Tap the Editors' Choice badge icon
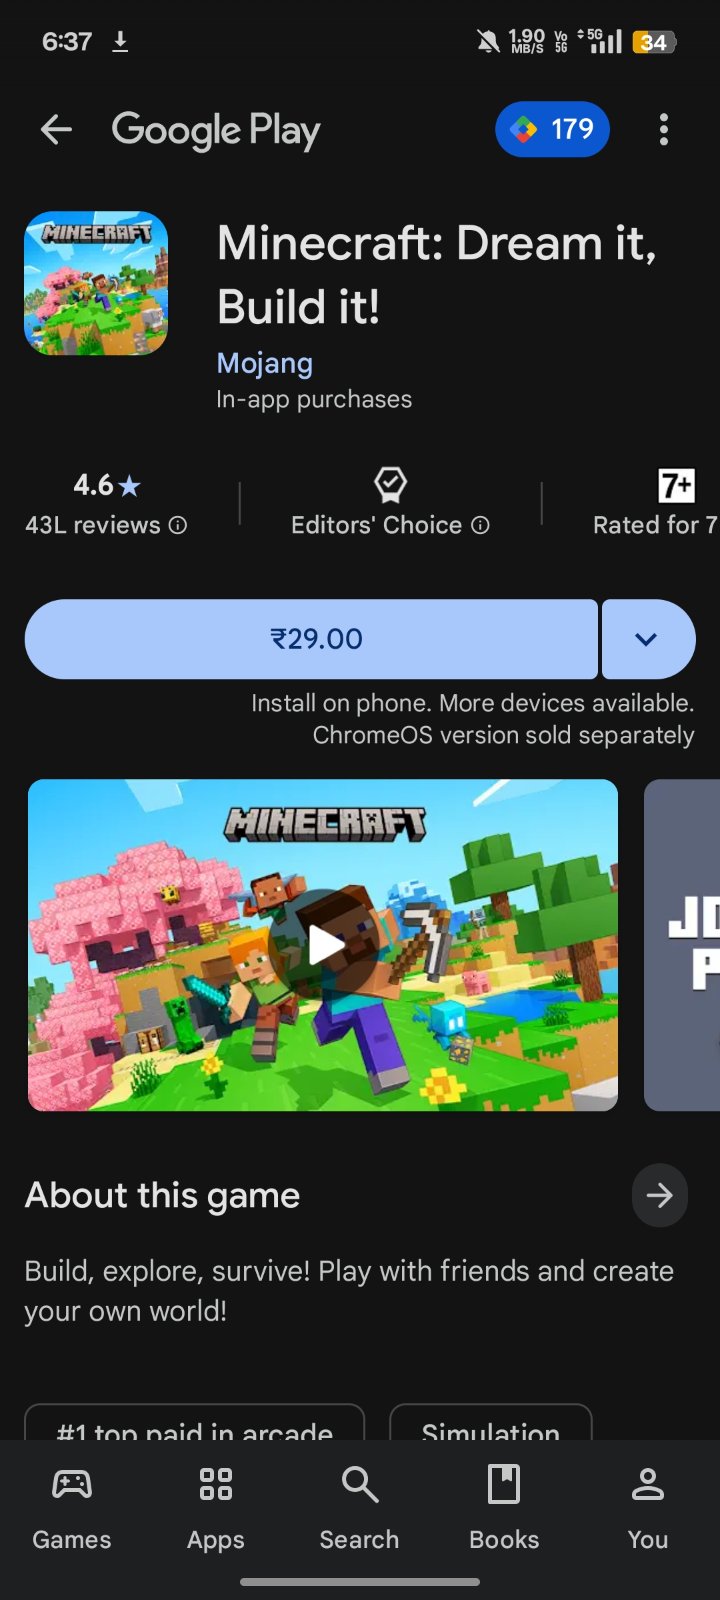720x1600 pixels. pos(390,485)
